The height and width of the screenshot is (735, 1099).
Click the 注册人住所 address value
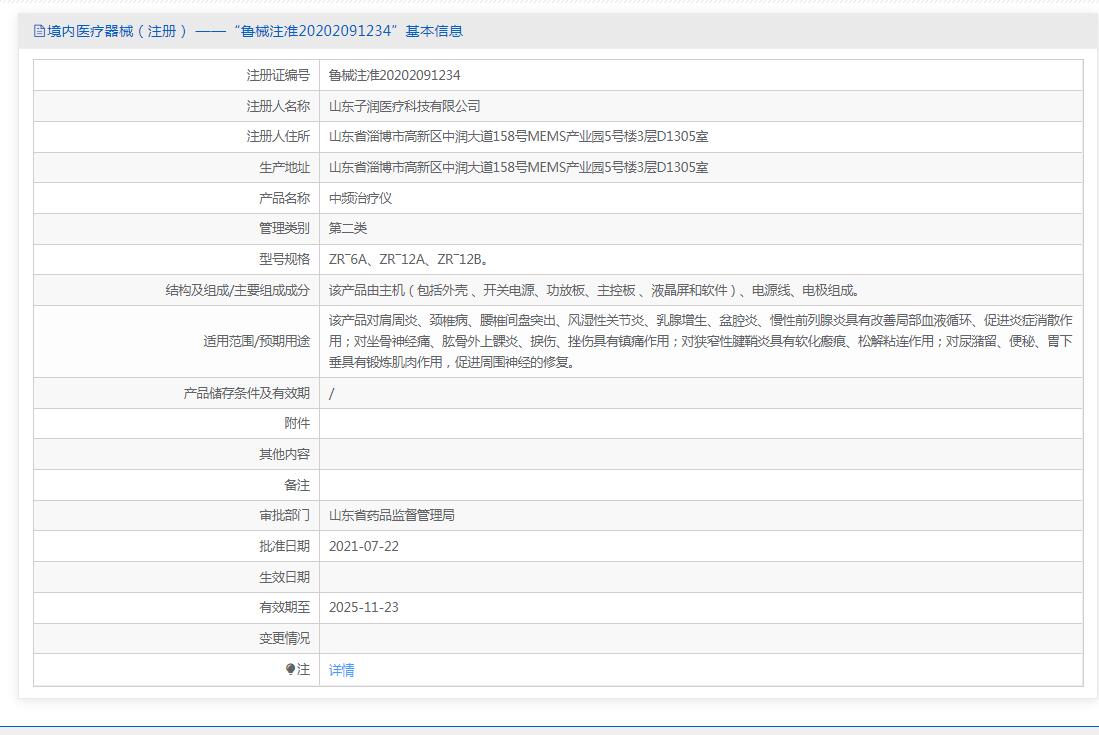518,137
